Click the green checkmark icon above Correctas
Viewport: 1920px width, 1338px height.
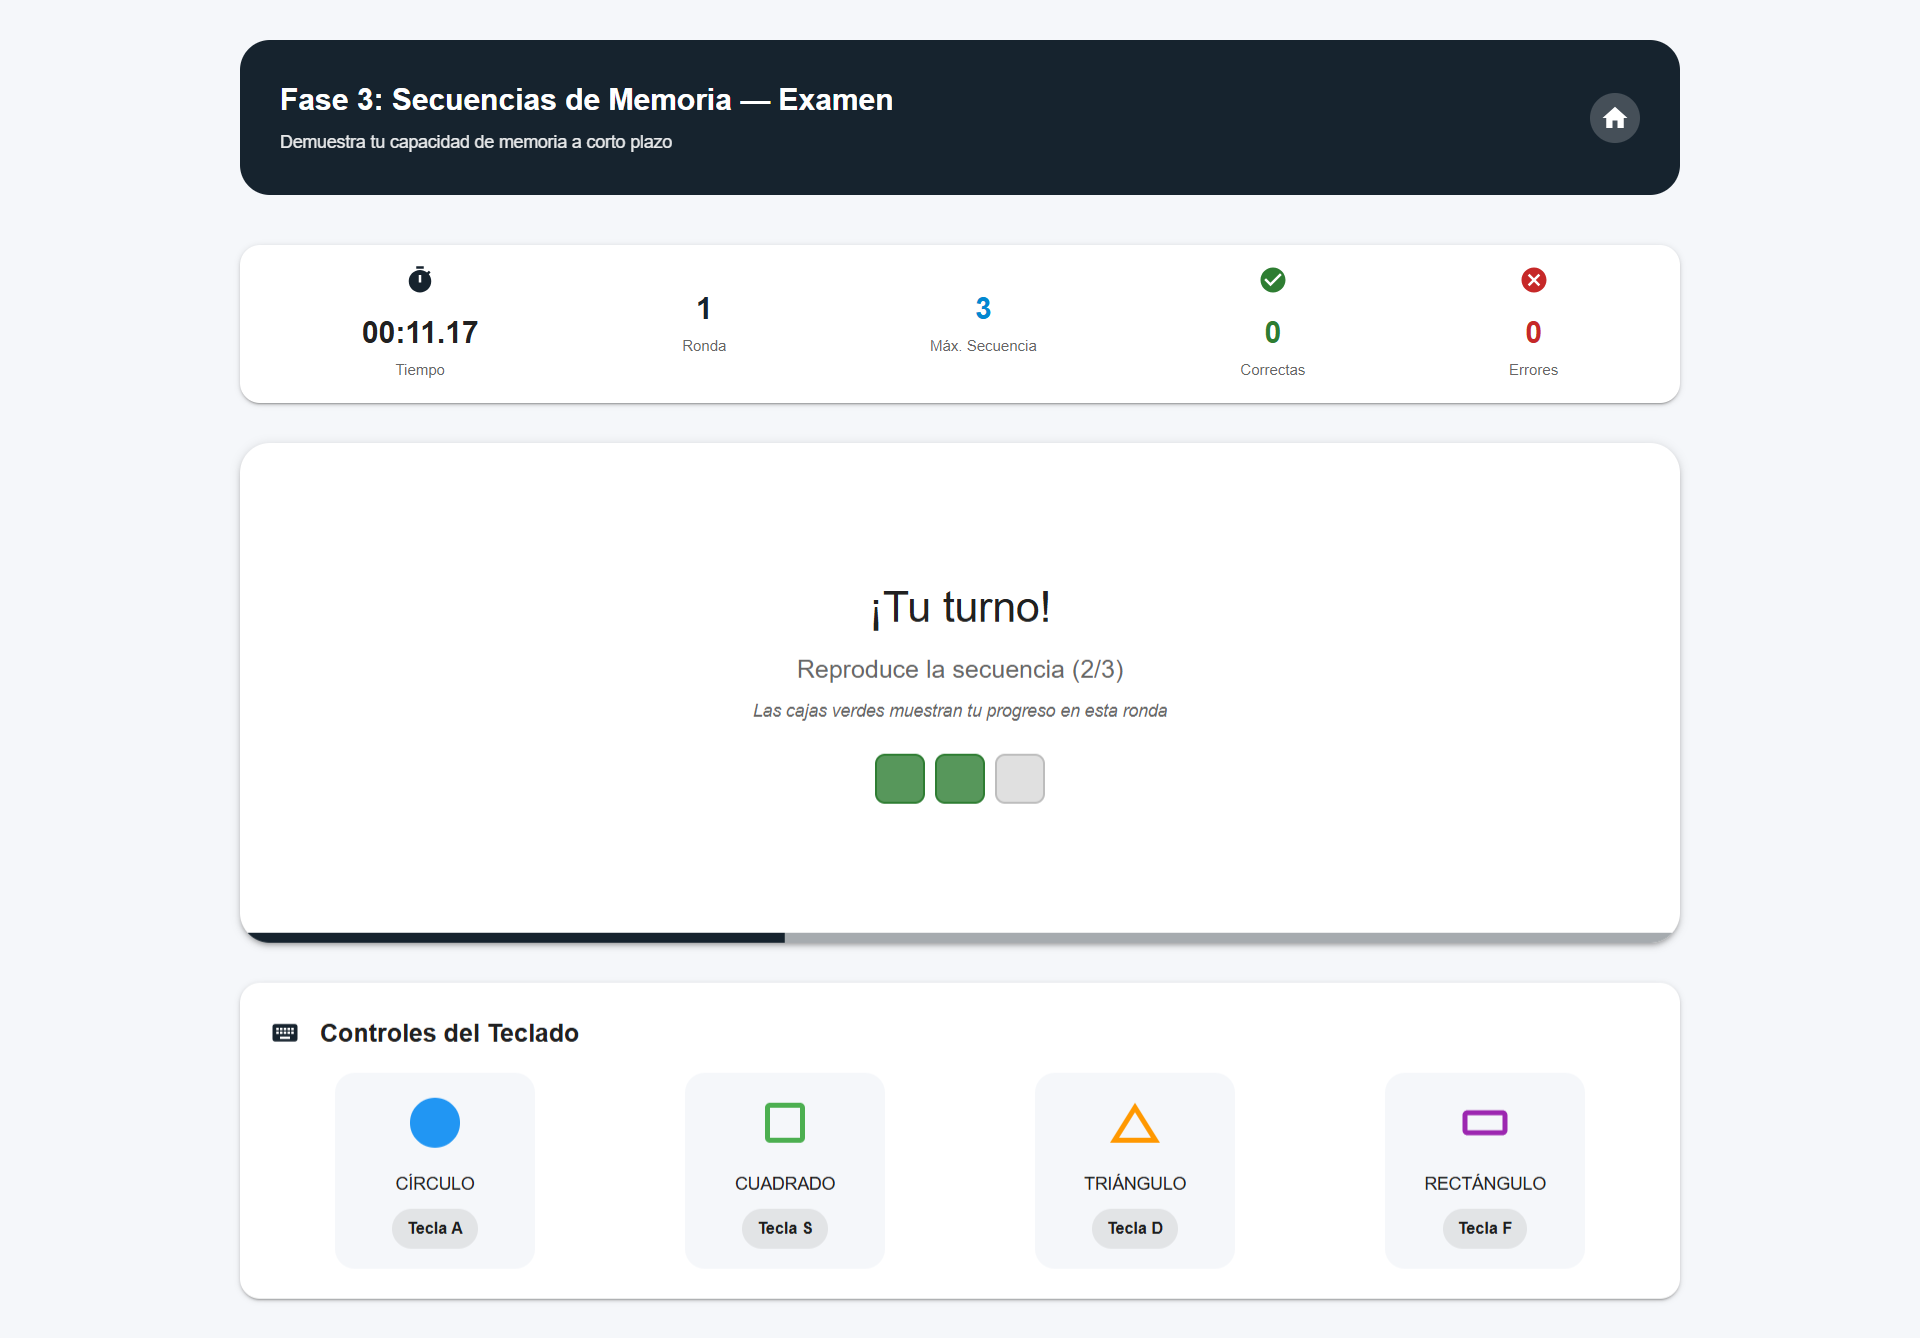[x=1272, y=280]
